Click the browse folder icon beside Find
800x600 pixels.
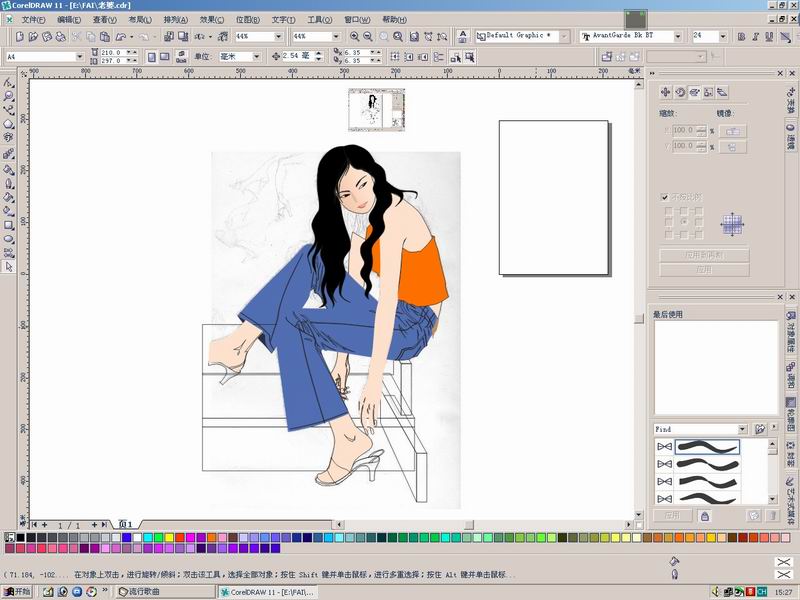760,429
